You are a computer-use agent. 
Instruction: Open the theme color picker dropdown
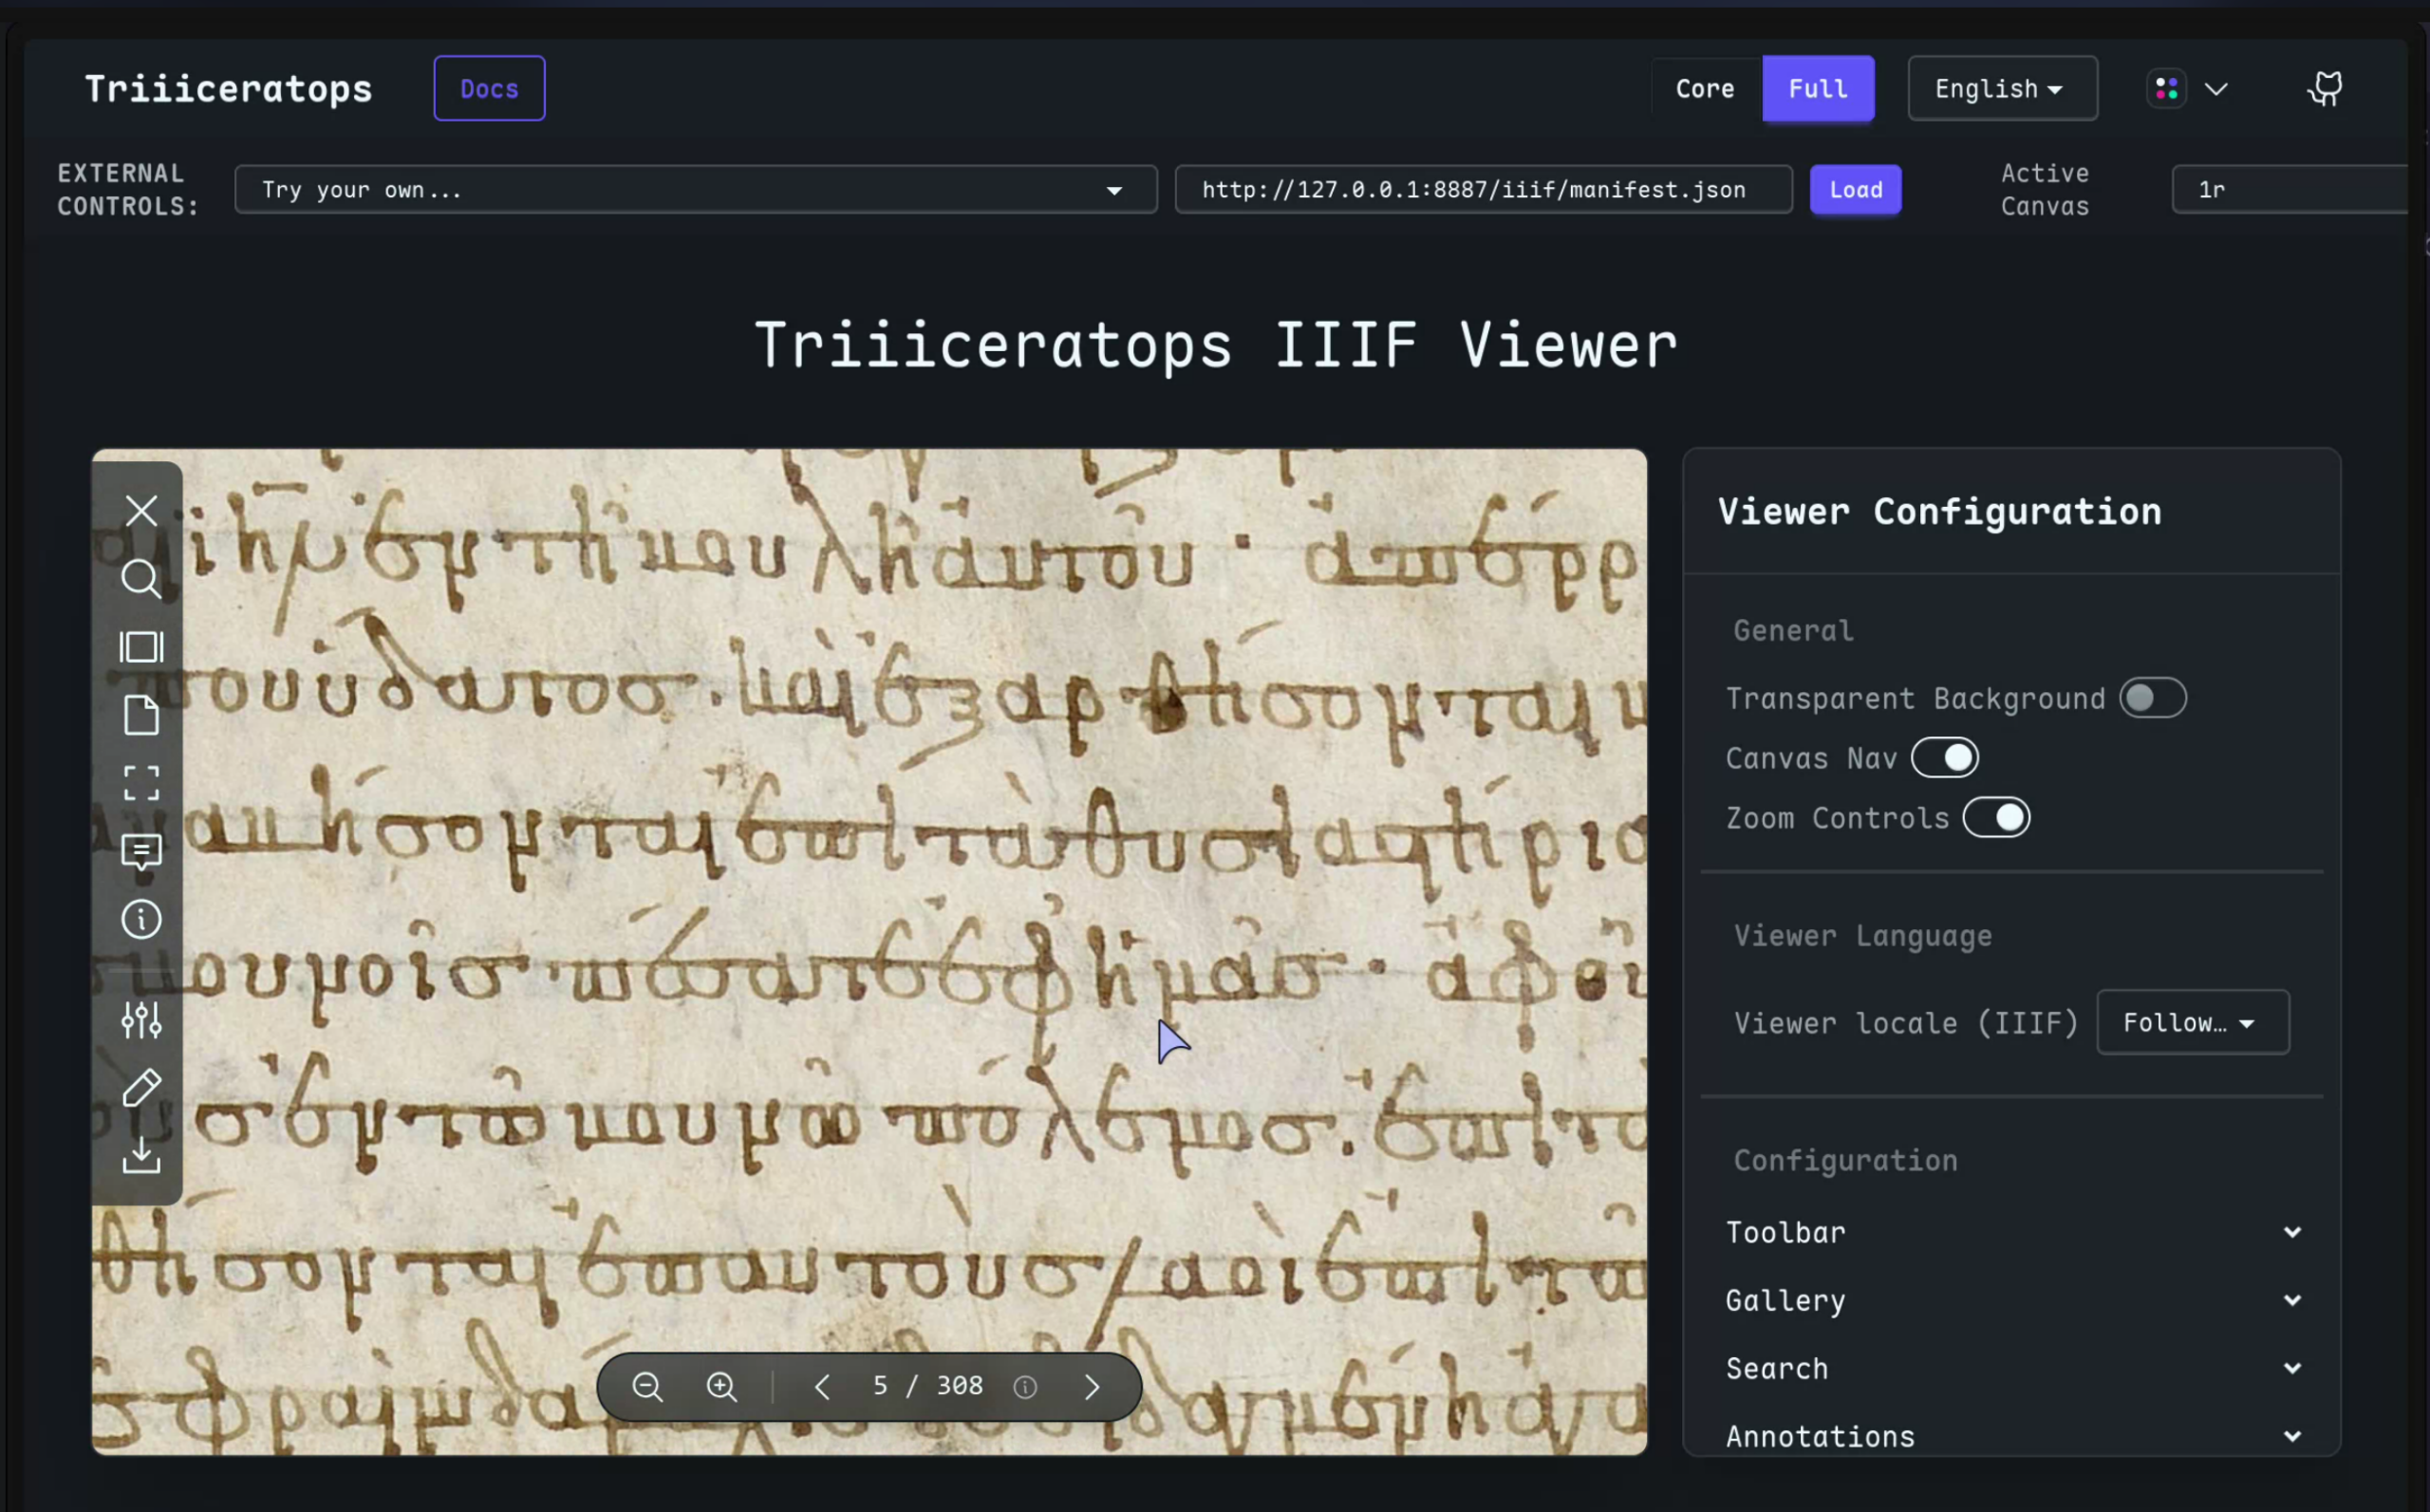tap(2188, 89)
